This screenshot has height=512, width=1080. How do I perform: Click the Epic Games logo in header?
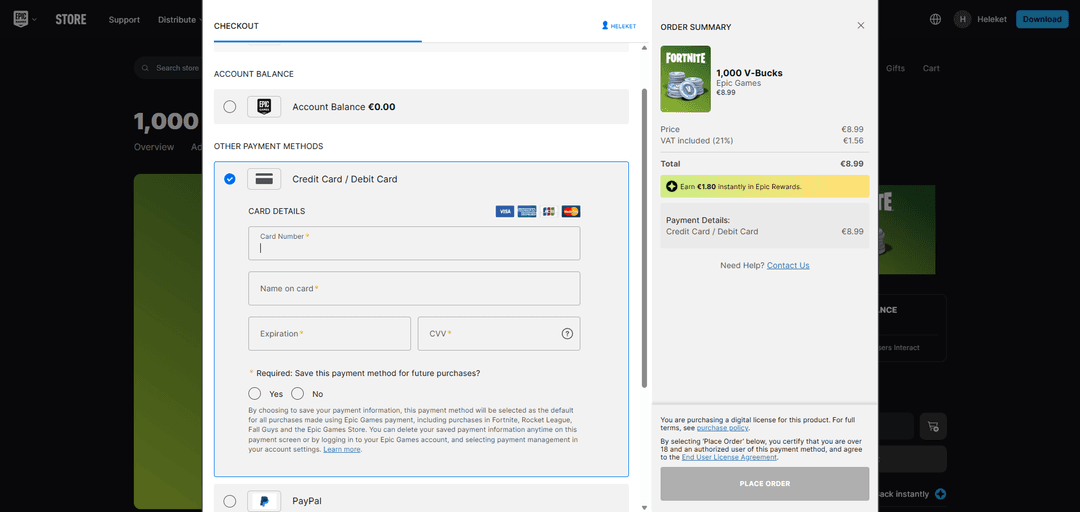tap(24, 19)
